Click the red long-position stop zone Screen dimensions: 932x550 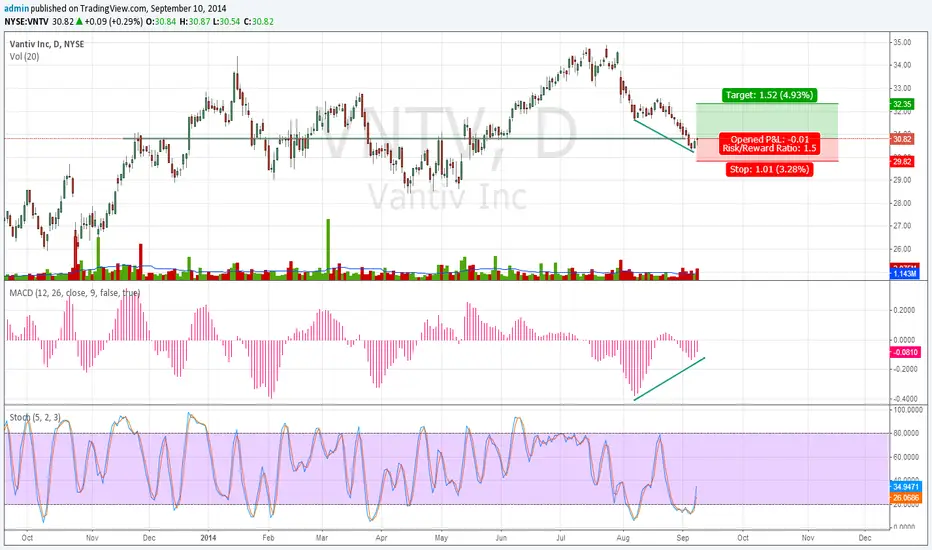click(767, 150)
